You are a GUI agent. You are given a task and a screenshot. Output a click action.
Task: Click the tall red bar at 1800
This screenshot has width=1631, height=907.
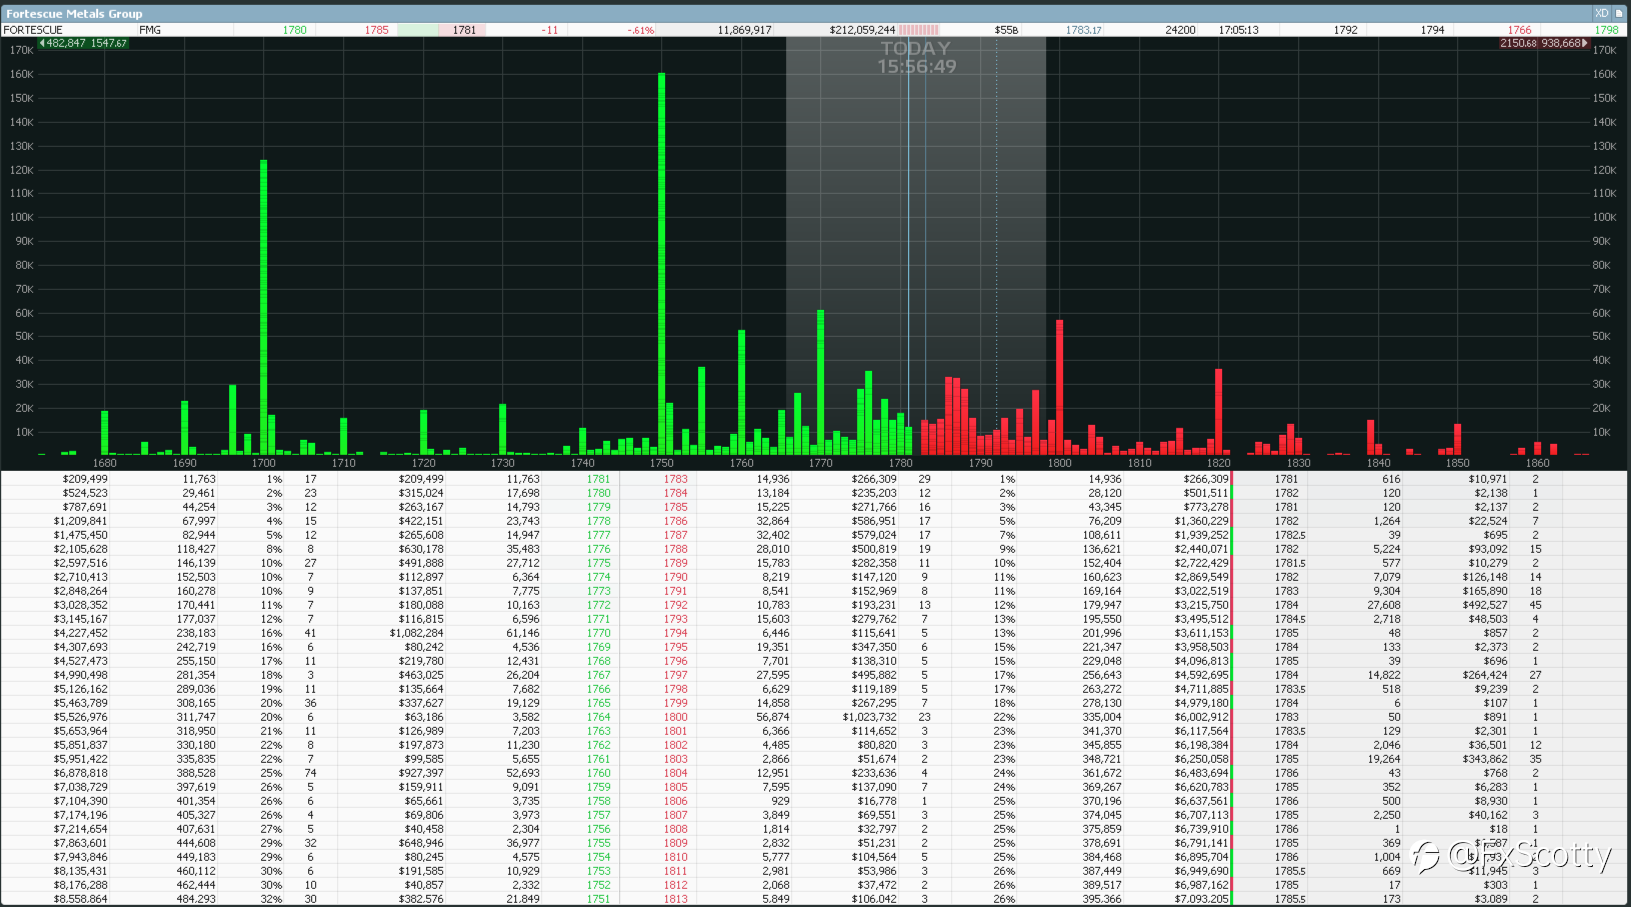pyautogui.click(x=1059, y=387)
